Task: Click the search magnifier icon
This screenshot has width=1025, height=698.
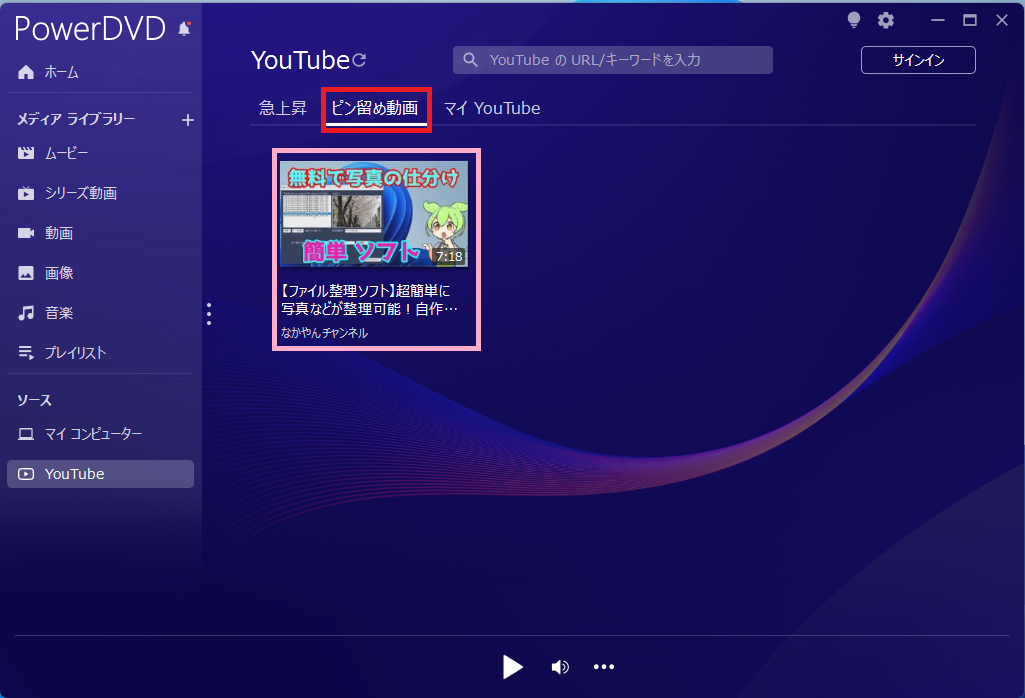Action: pos(470,60)
